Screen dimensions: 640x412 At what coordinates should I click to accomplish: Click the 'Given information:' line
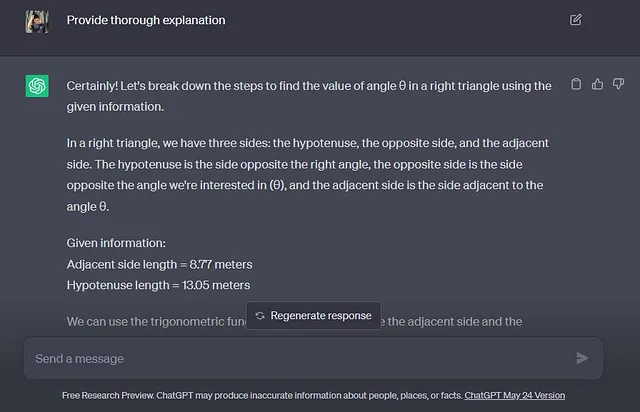pos(116,243)
